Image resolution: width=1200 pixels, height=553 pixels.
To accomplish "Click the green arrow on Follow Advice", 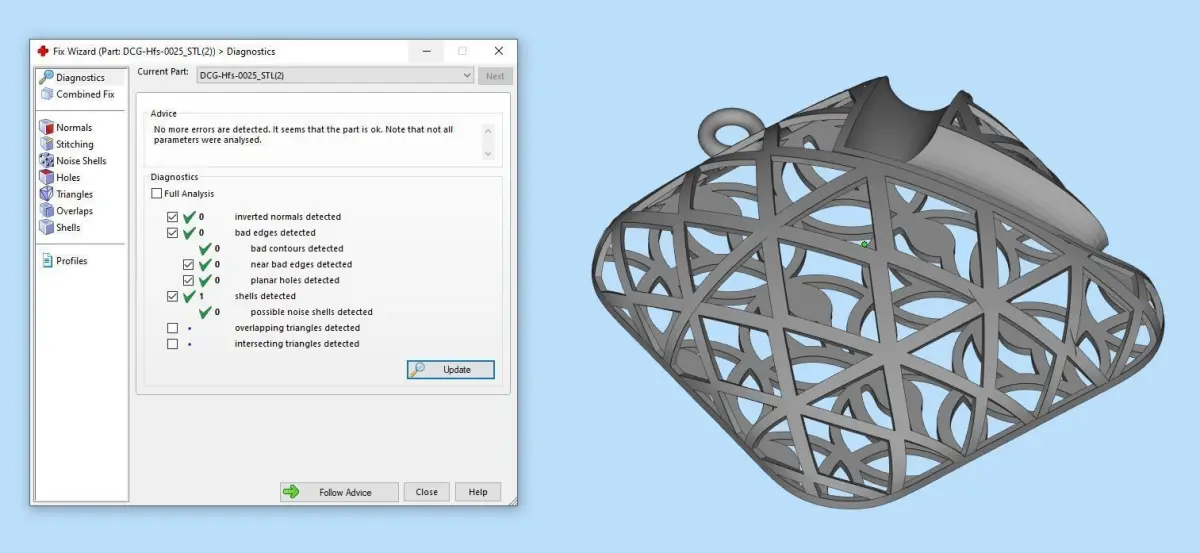I will (x=291, y=492).
